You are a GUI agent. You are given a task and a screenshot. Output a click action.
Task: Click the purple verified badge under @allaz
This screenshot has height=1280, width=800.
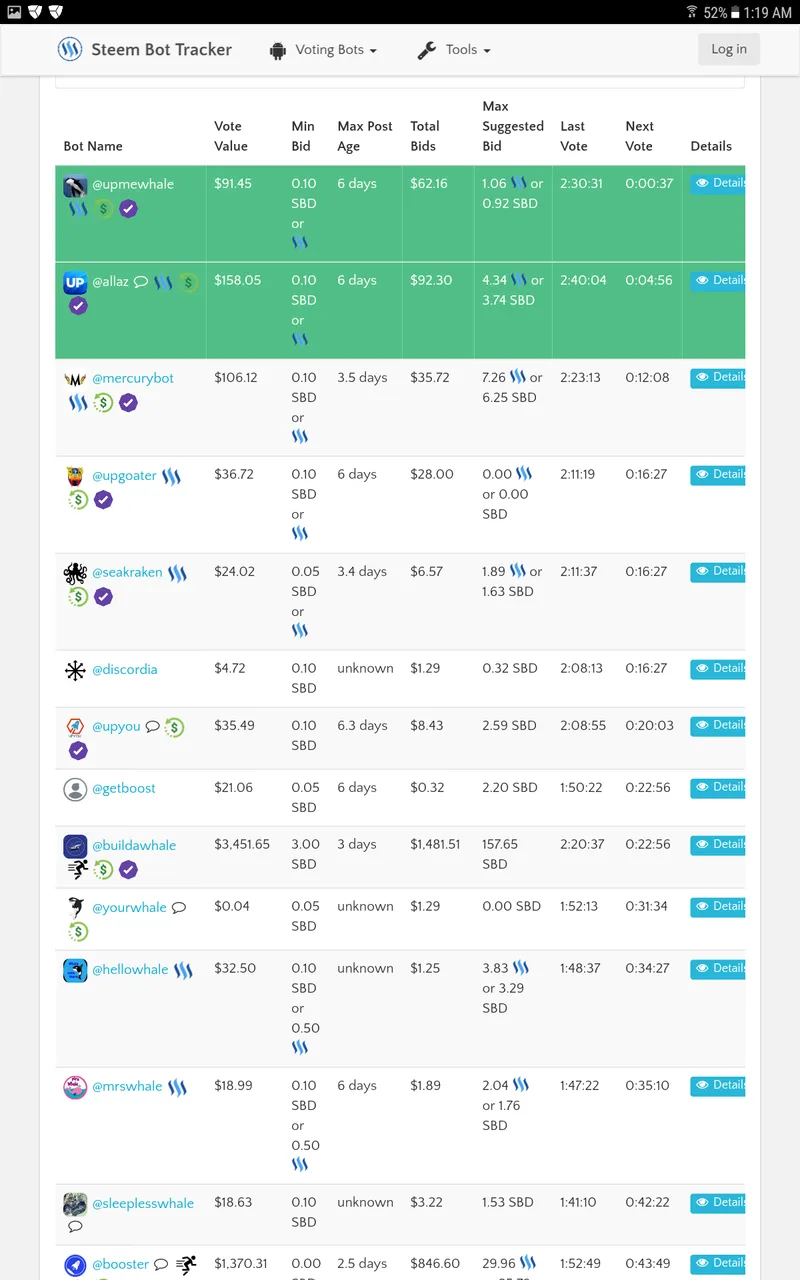coord(78,306)
